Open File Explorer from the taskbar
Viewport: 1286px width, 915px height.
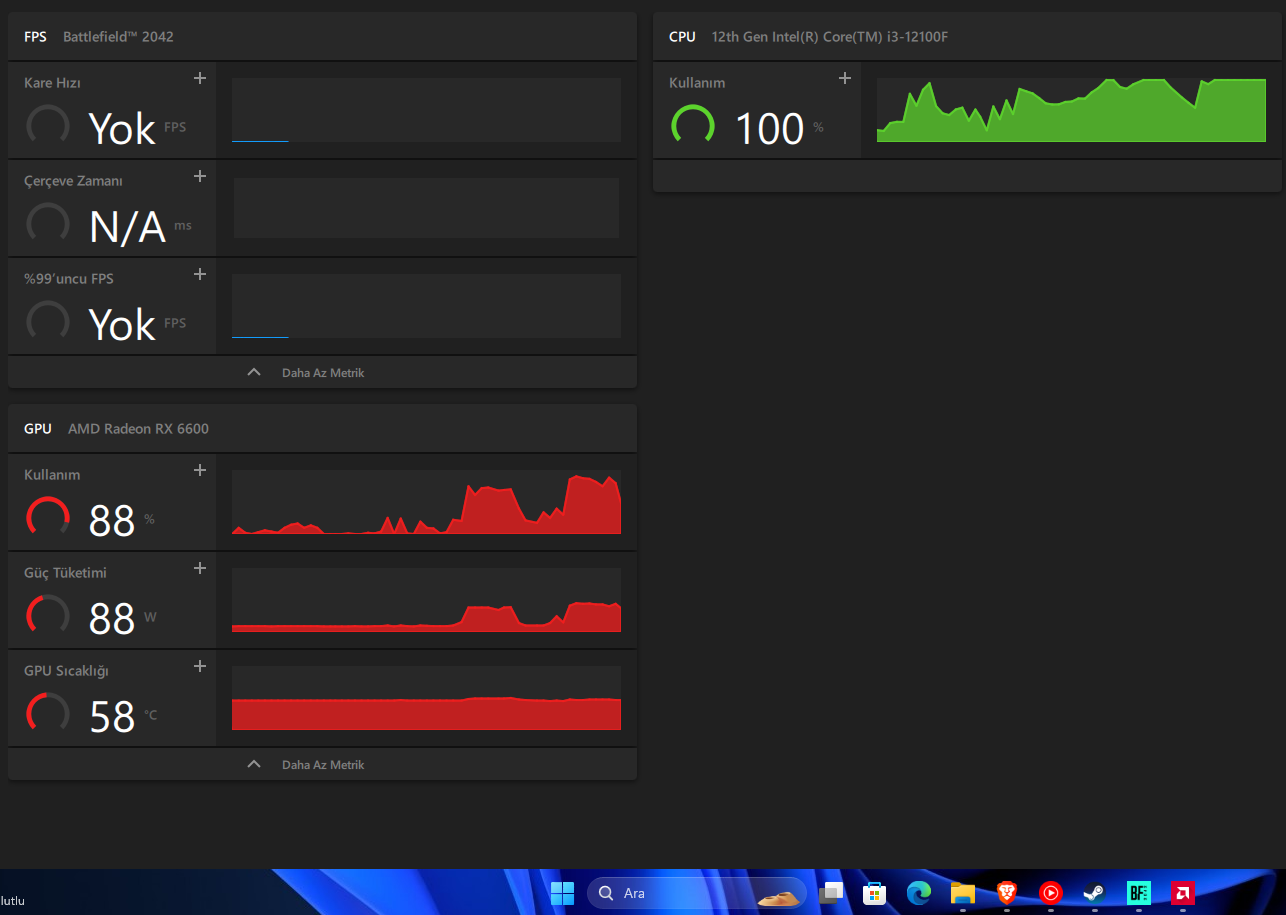point(963,893)
